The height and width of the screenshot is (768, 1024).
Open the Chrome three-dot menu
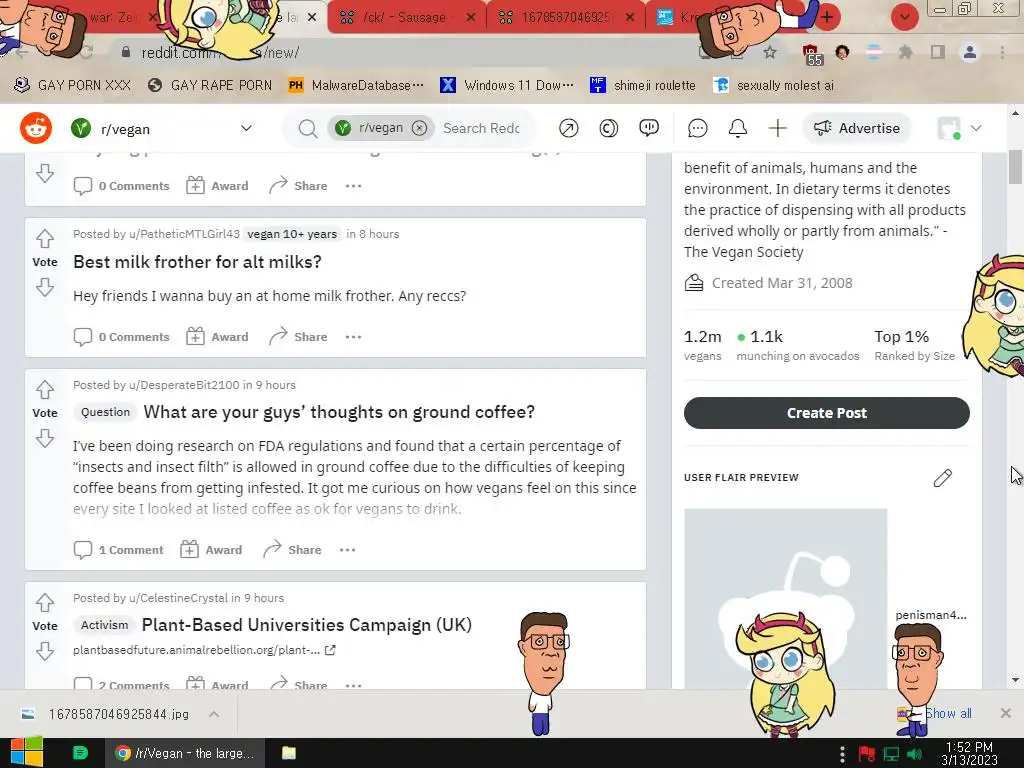tap(1002, 52)
